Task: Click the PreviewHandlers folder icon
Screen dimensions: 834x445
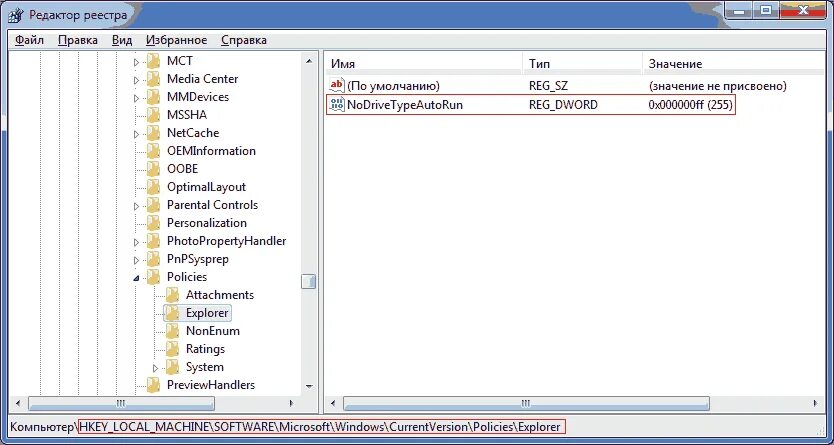Action: pos(153,385)
